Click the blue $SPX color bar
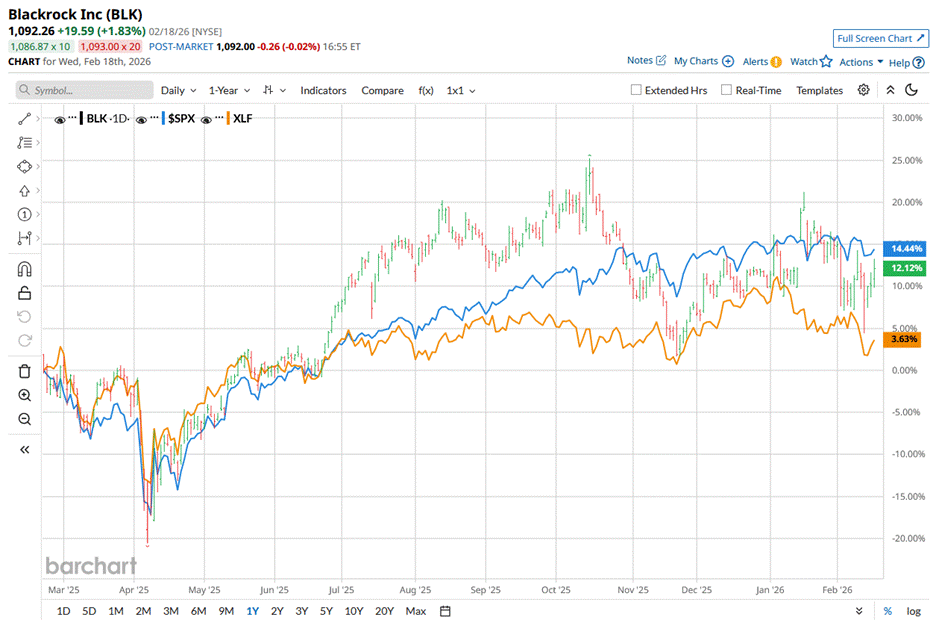This screenshot has height=620, width=936. (163, 118)
